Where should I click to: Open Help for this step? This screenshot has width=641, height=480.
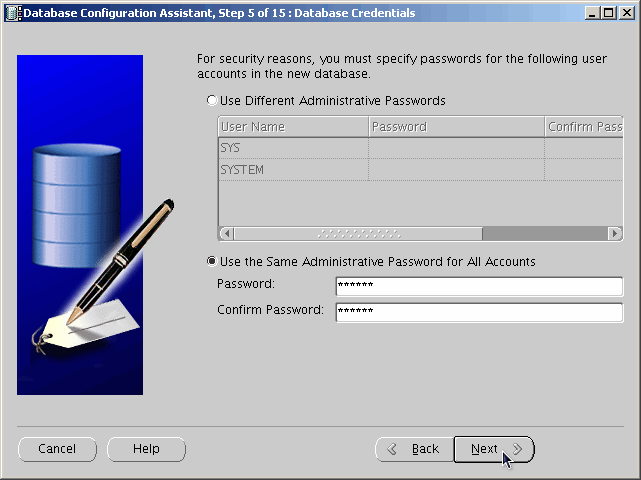pos(146,449)
